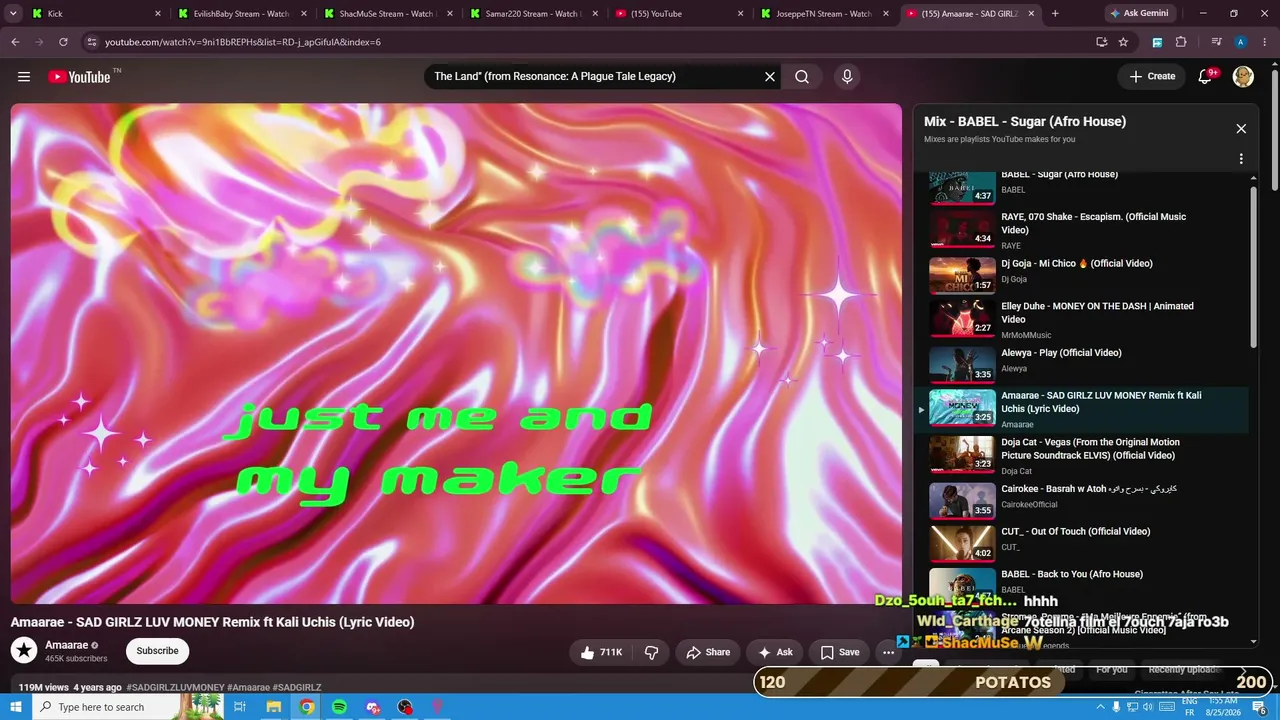Open the Chrome Extensions puzzle menu
This screenshot has height=720, width=1280.
pyautogui.click(x=1181, y=42)
